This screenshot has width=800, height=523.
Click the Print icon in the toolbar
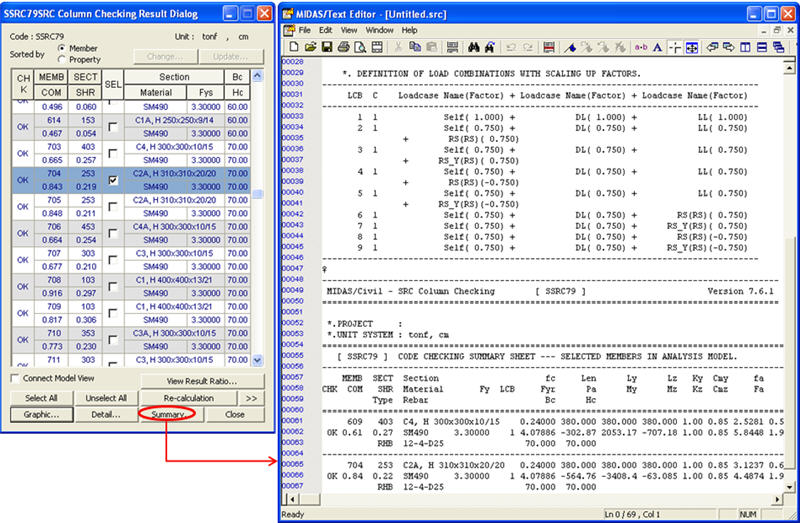click(341, 47)
